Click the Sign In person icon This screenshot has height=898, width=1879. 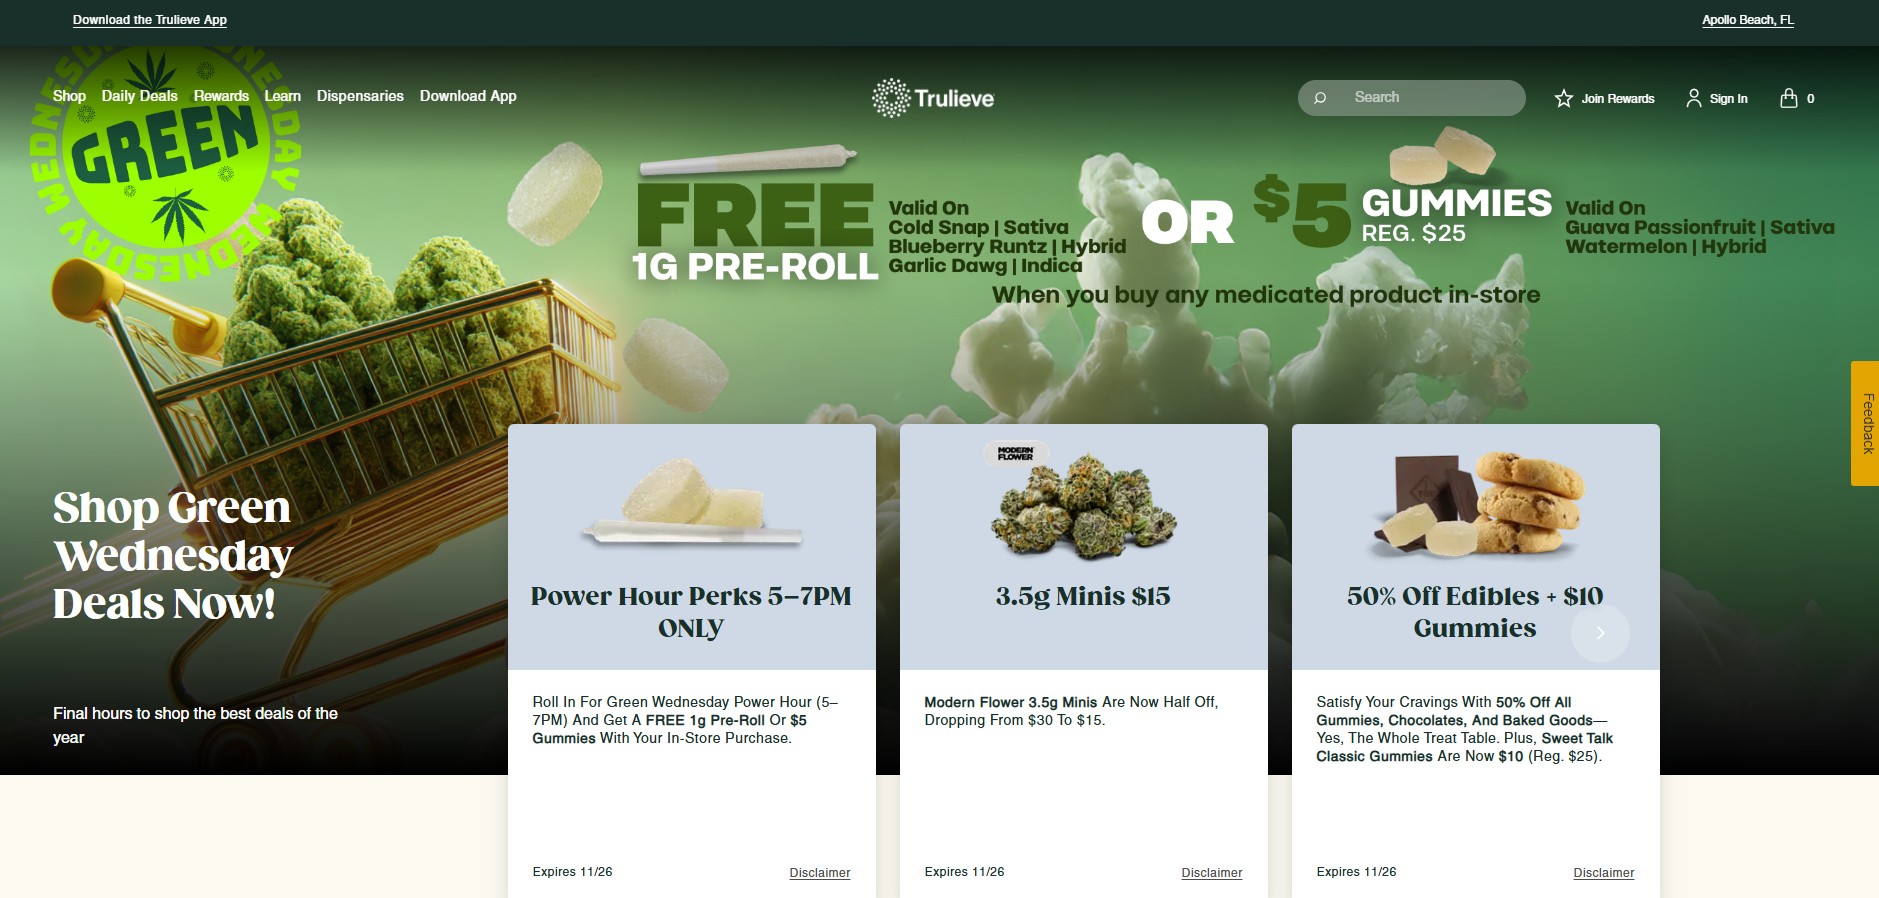1693,98
